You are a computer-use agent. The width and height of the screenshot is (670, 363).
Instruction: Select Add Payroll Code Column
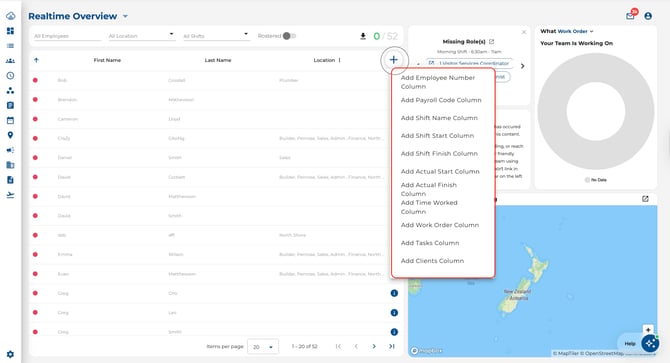tap(443, 100)
